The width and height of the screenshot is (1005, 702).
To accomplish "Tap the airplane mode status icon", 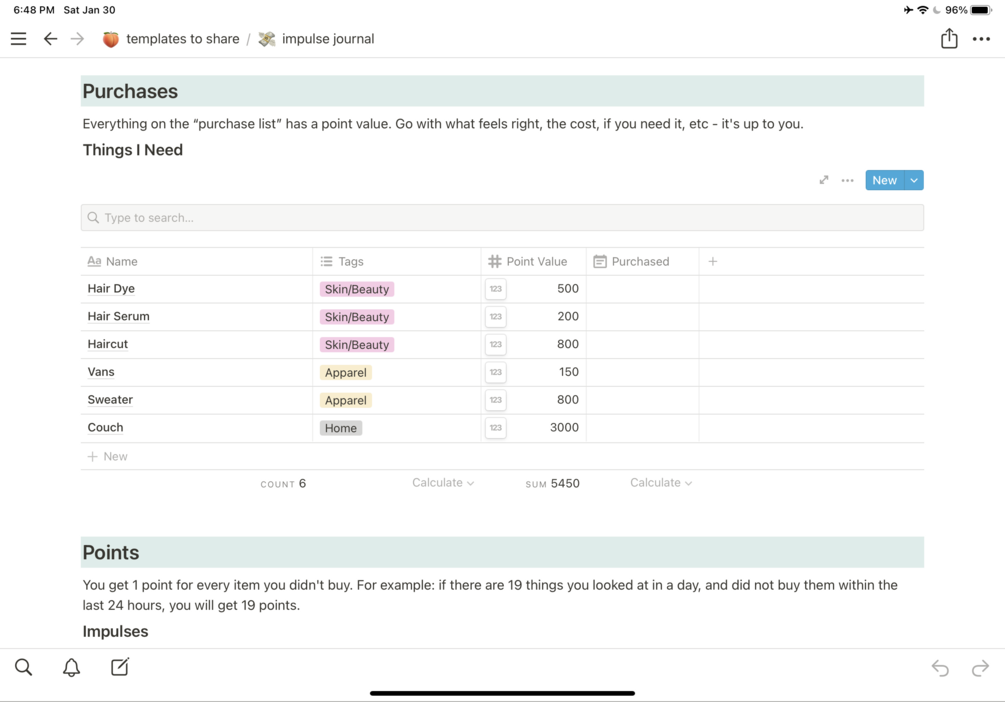I will [908, 10].
